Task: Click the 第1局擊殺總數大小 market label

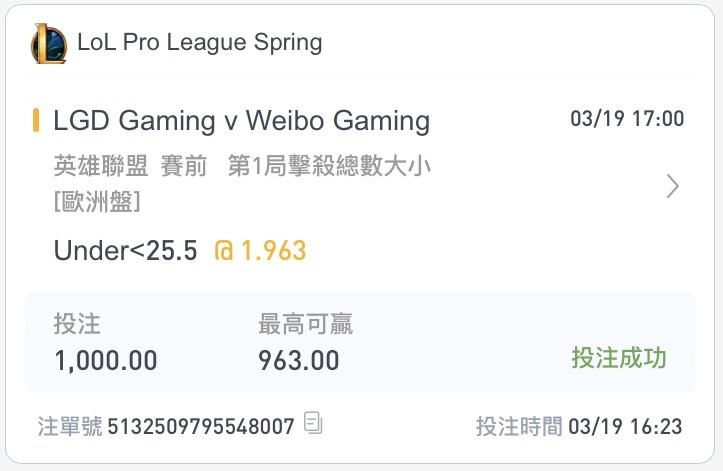Action: click(329, 166)
